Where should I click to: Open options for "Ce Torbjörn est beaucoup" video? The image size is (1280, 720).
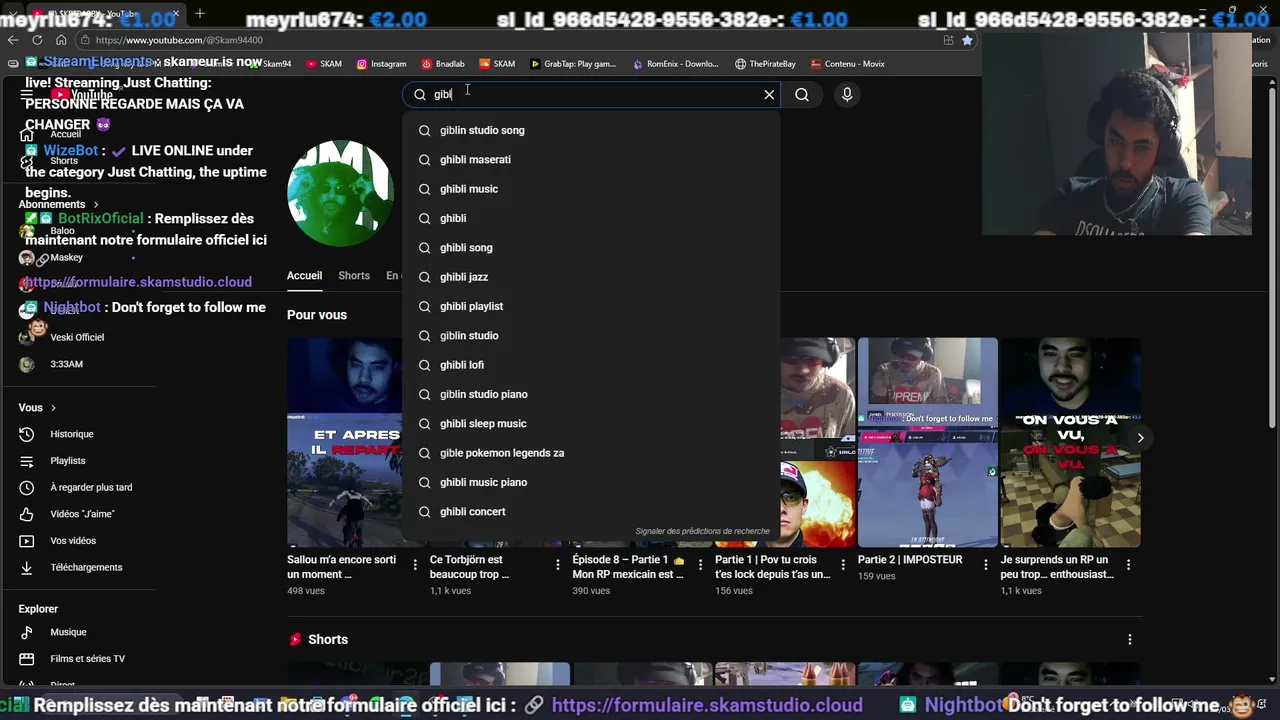click(x=557, y=565)
